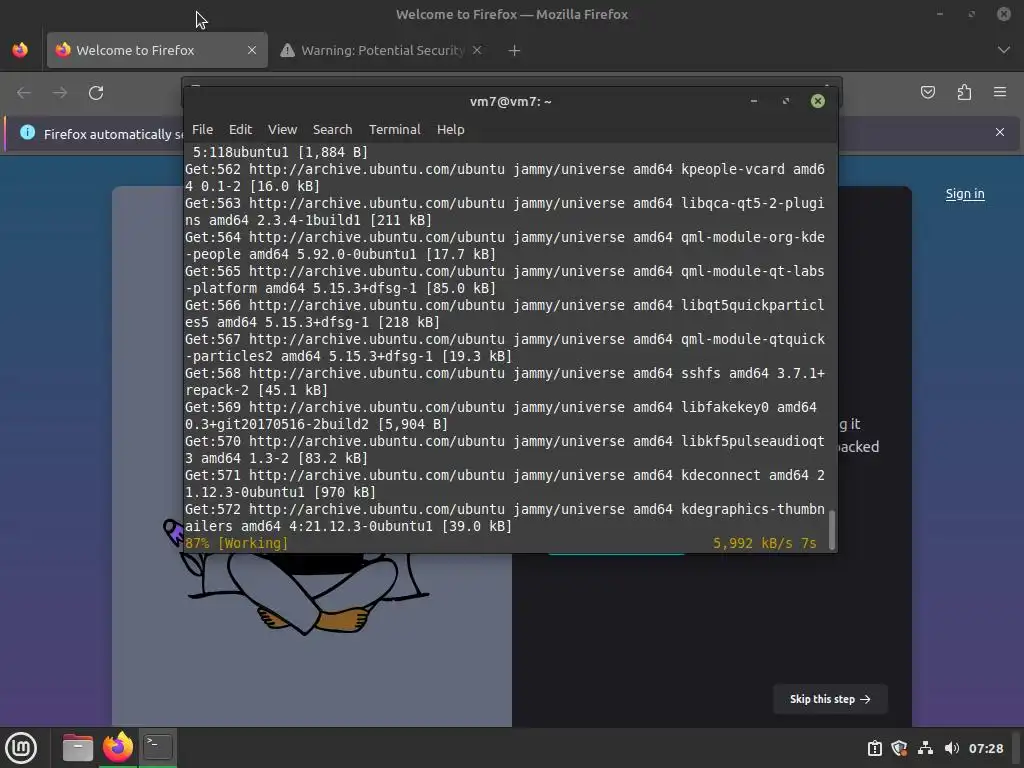Click the Get:571 kdeconnect line
The image size is (1024, 768).
505,484
